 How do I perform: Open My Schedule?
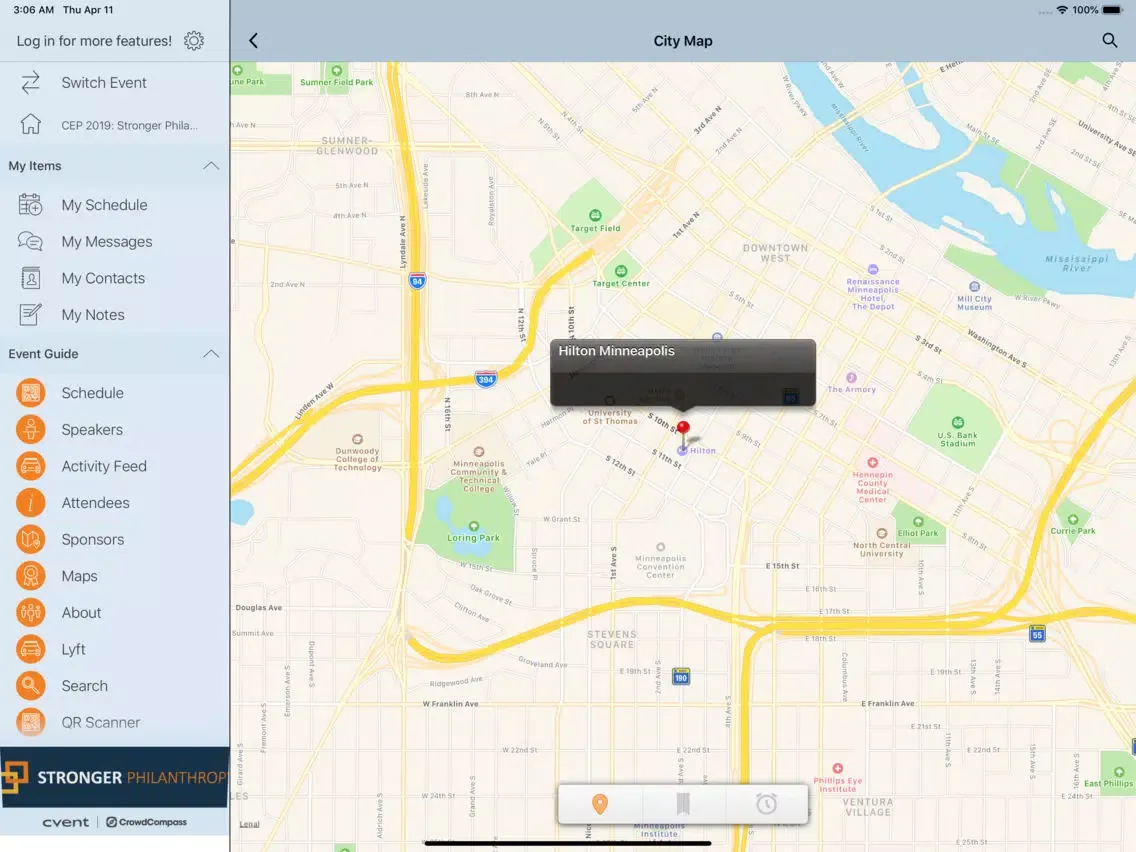114,205
